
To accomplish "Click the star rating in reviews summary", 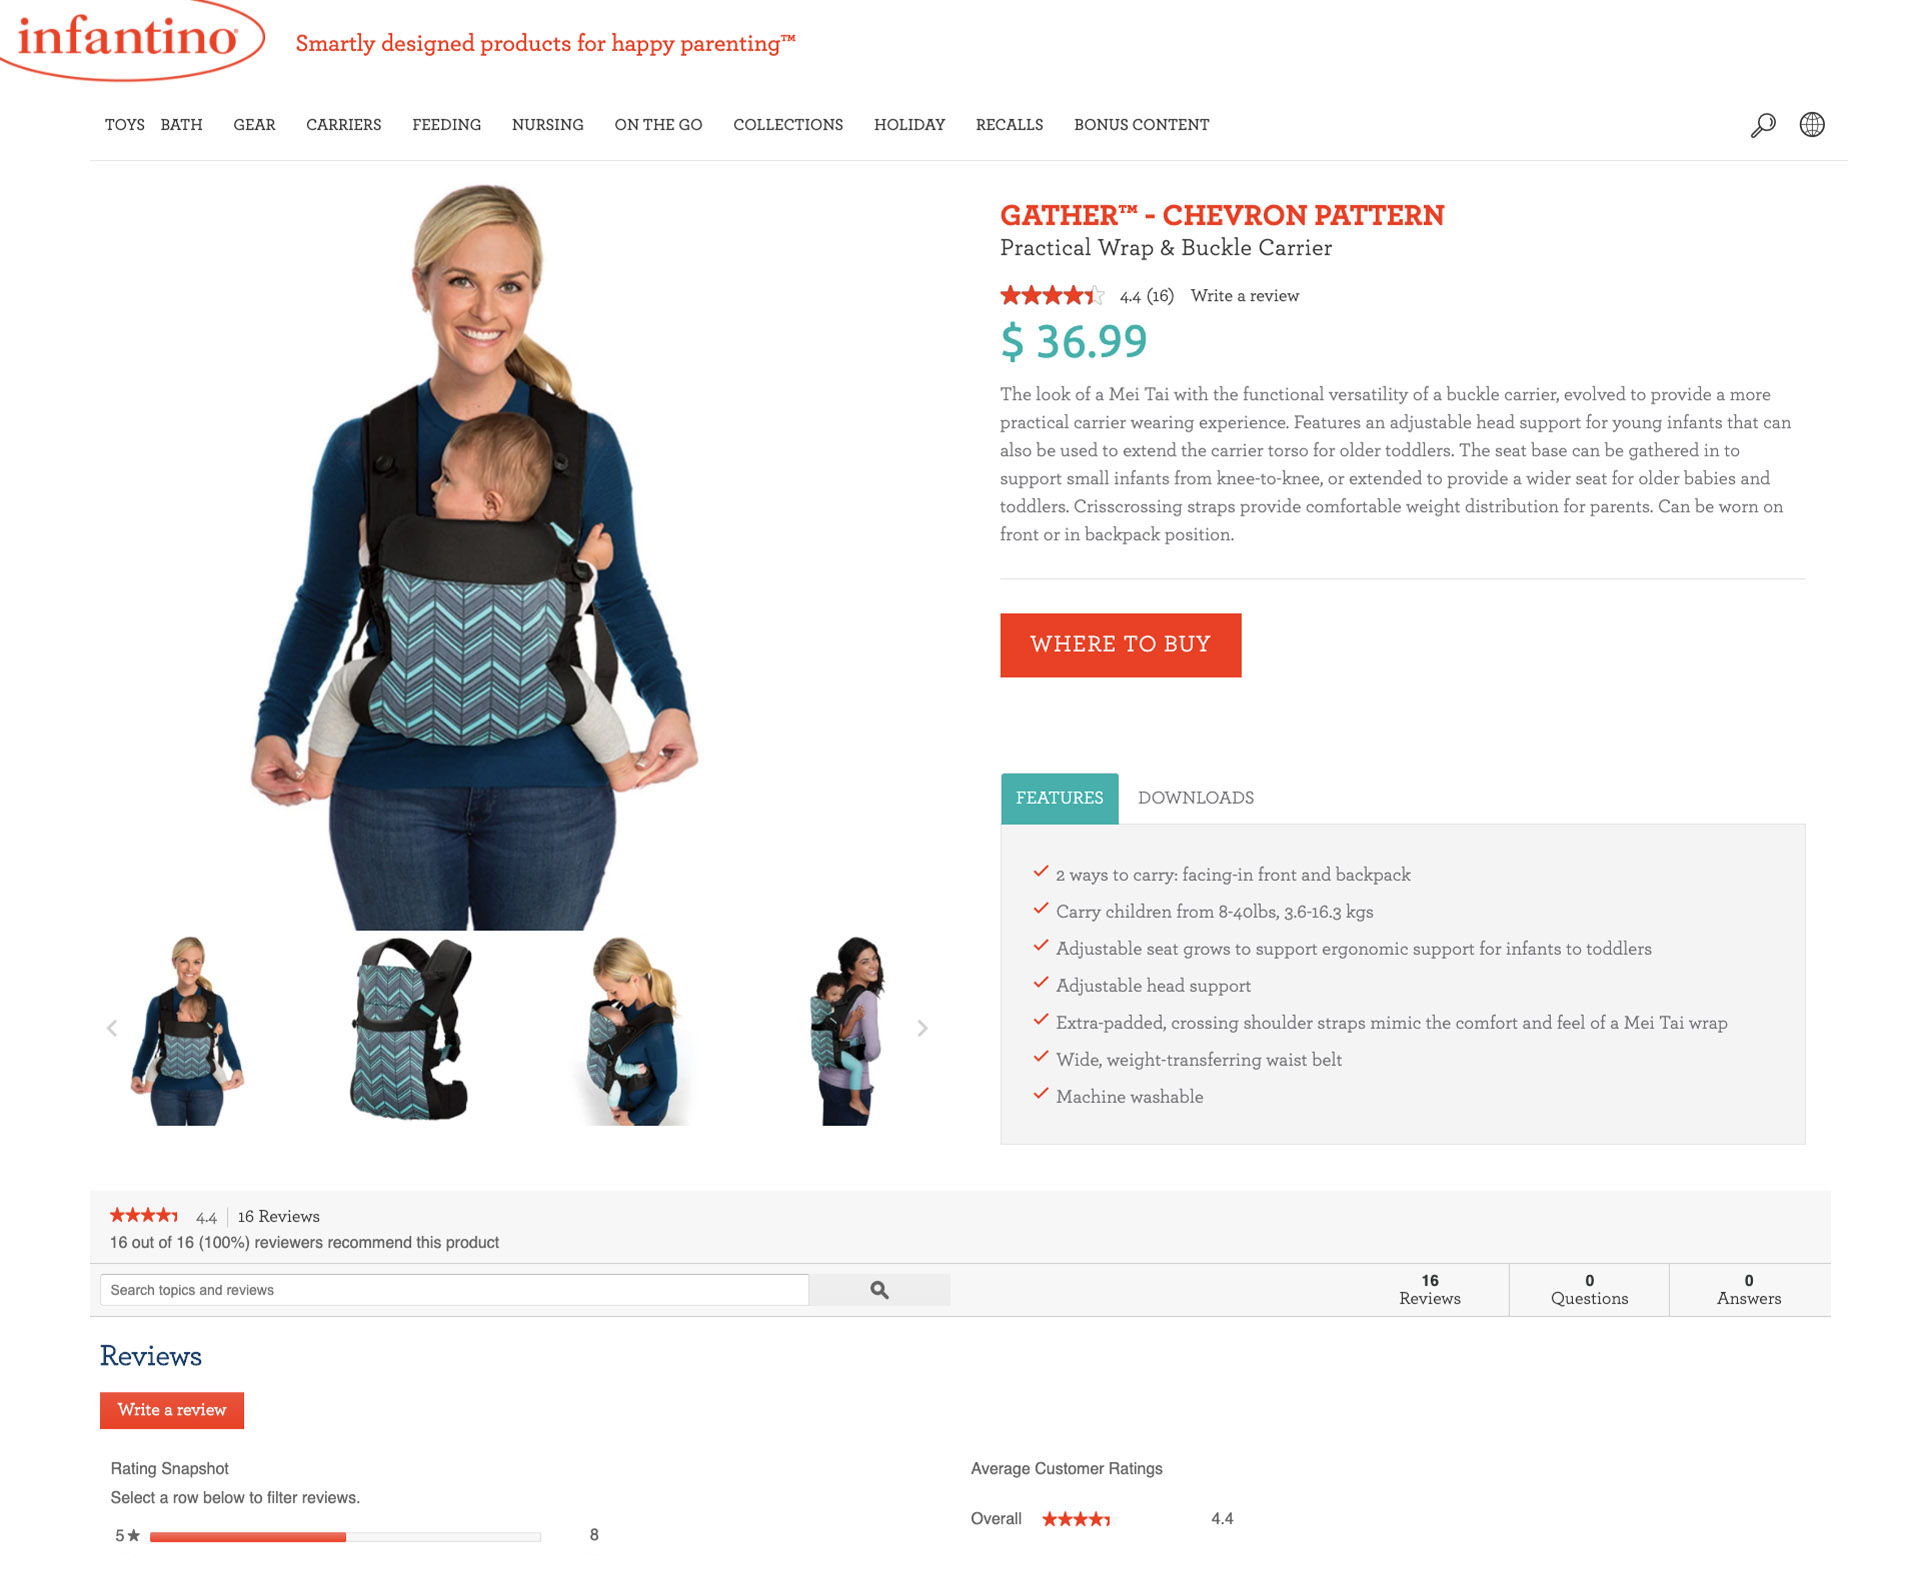I will coord(144,1216).
